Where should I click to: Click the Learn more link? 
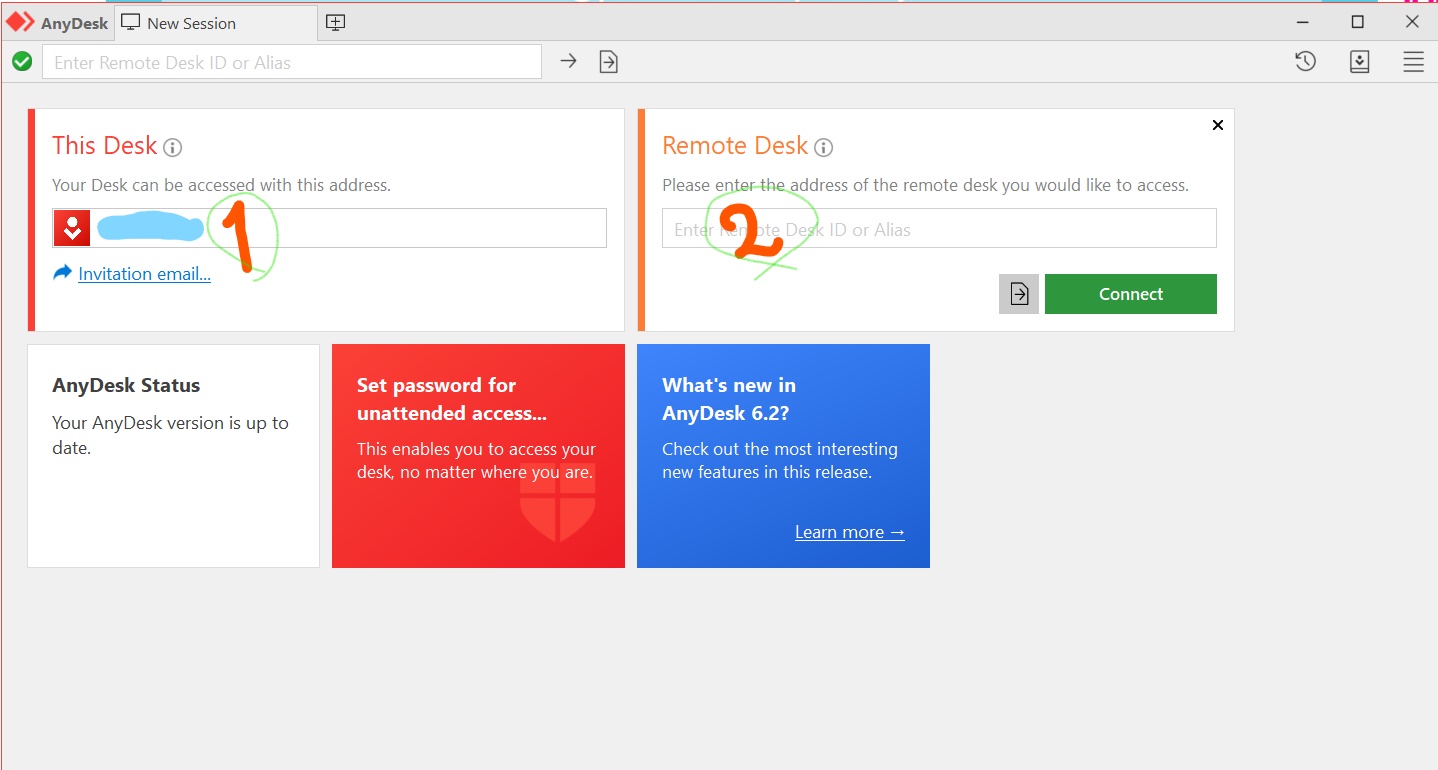click(850, 532)
